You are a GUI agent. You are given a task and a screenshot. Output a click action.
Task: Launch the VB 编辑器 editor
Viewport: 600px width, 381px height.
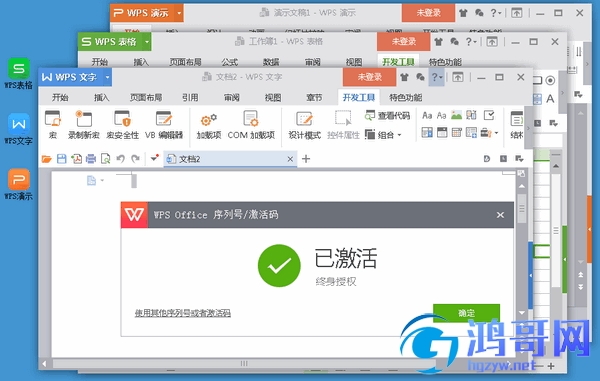coord(164,124)
